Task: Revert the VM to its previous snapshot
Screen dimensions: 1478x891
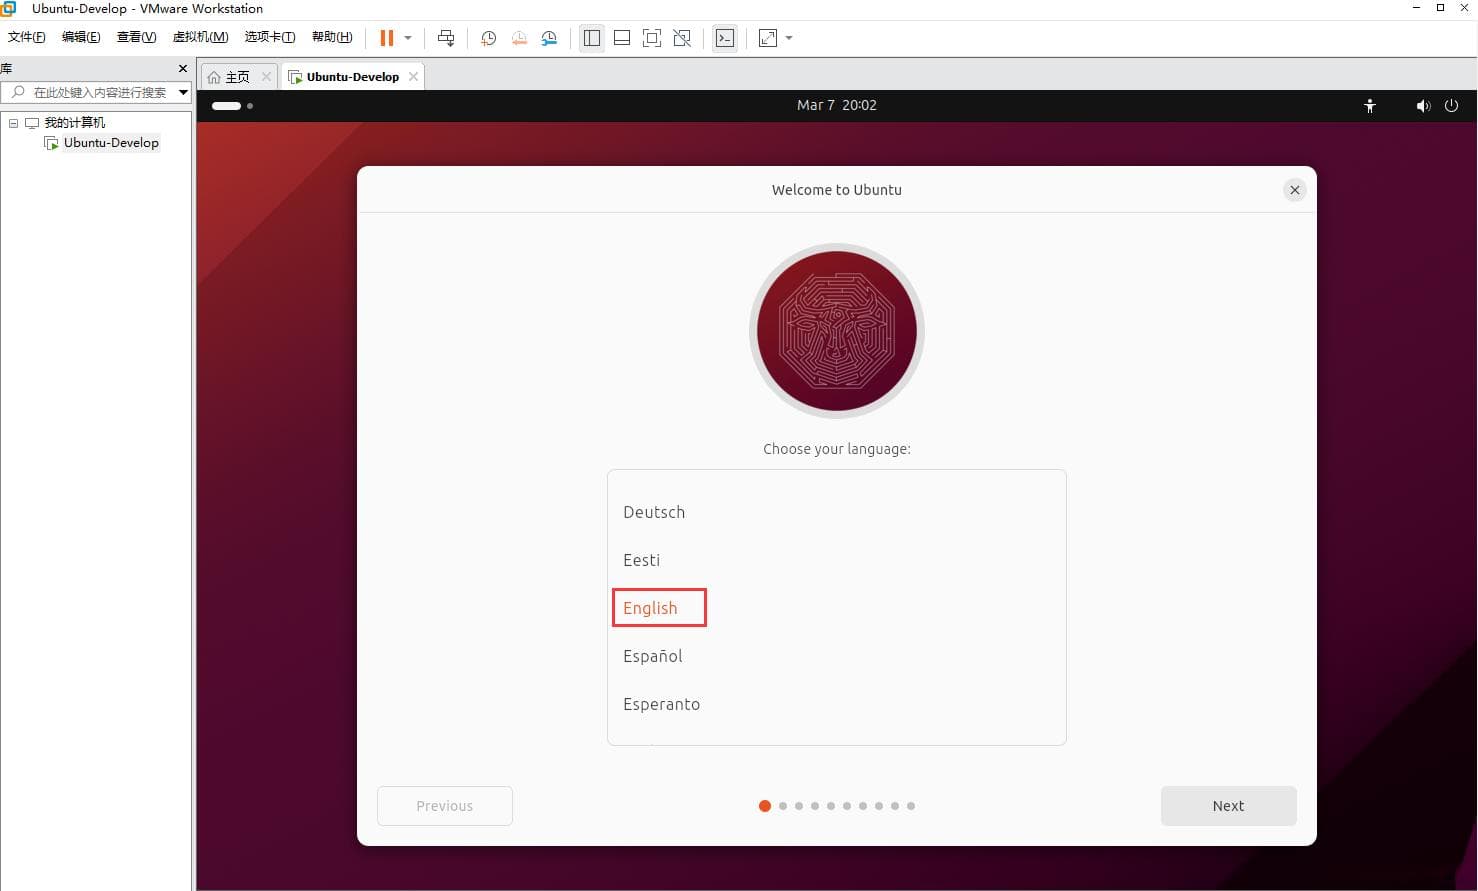Action: pos(519,38)
